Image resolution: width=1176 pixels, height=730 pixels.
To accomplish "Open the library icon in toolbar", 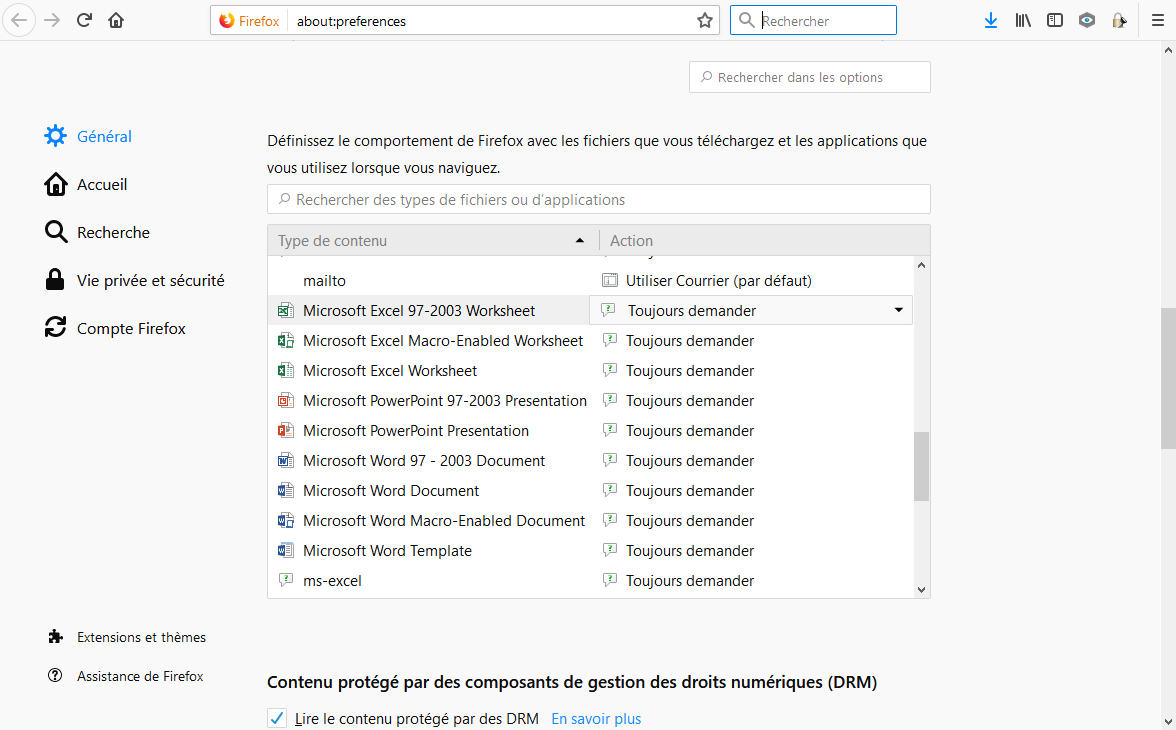I will (x=1023, y=20).
